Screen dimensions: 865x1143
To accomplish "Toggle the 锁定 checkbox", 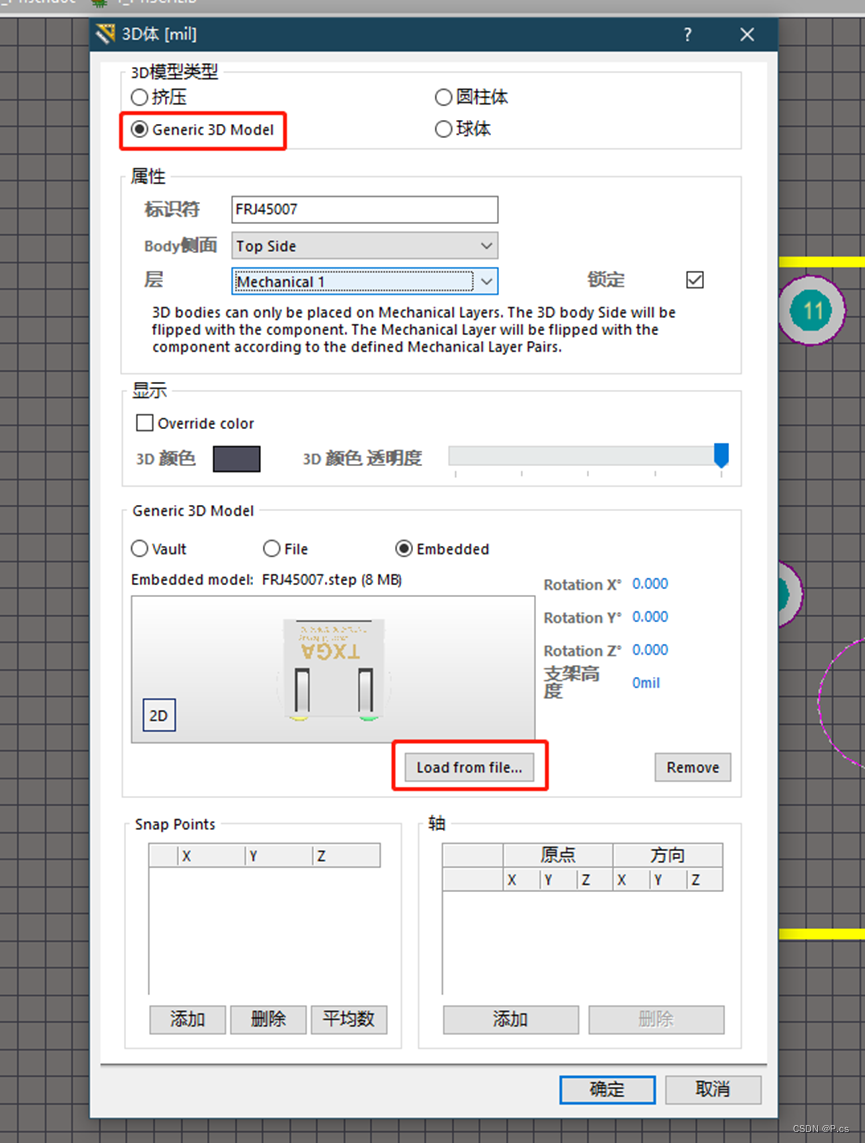I will coord(694,280).
